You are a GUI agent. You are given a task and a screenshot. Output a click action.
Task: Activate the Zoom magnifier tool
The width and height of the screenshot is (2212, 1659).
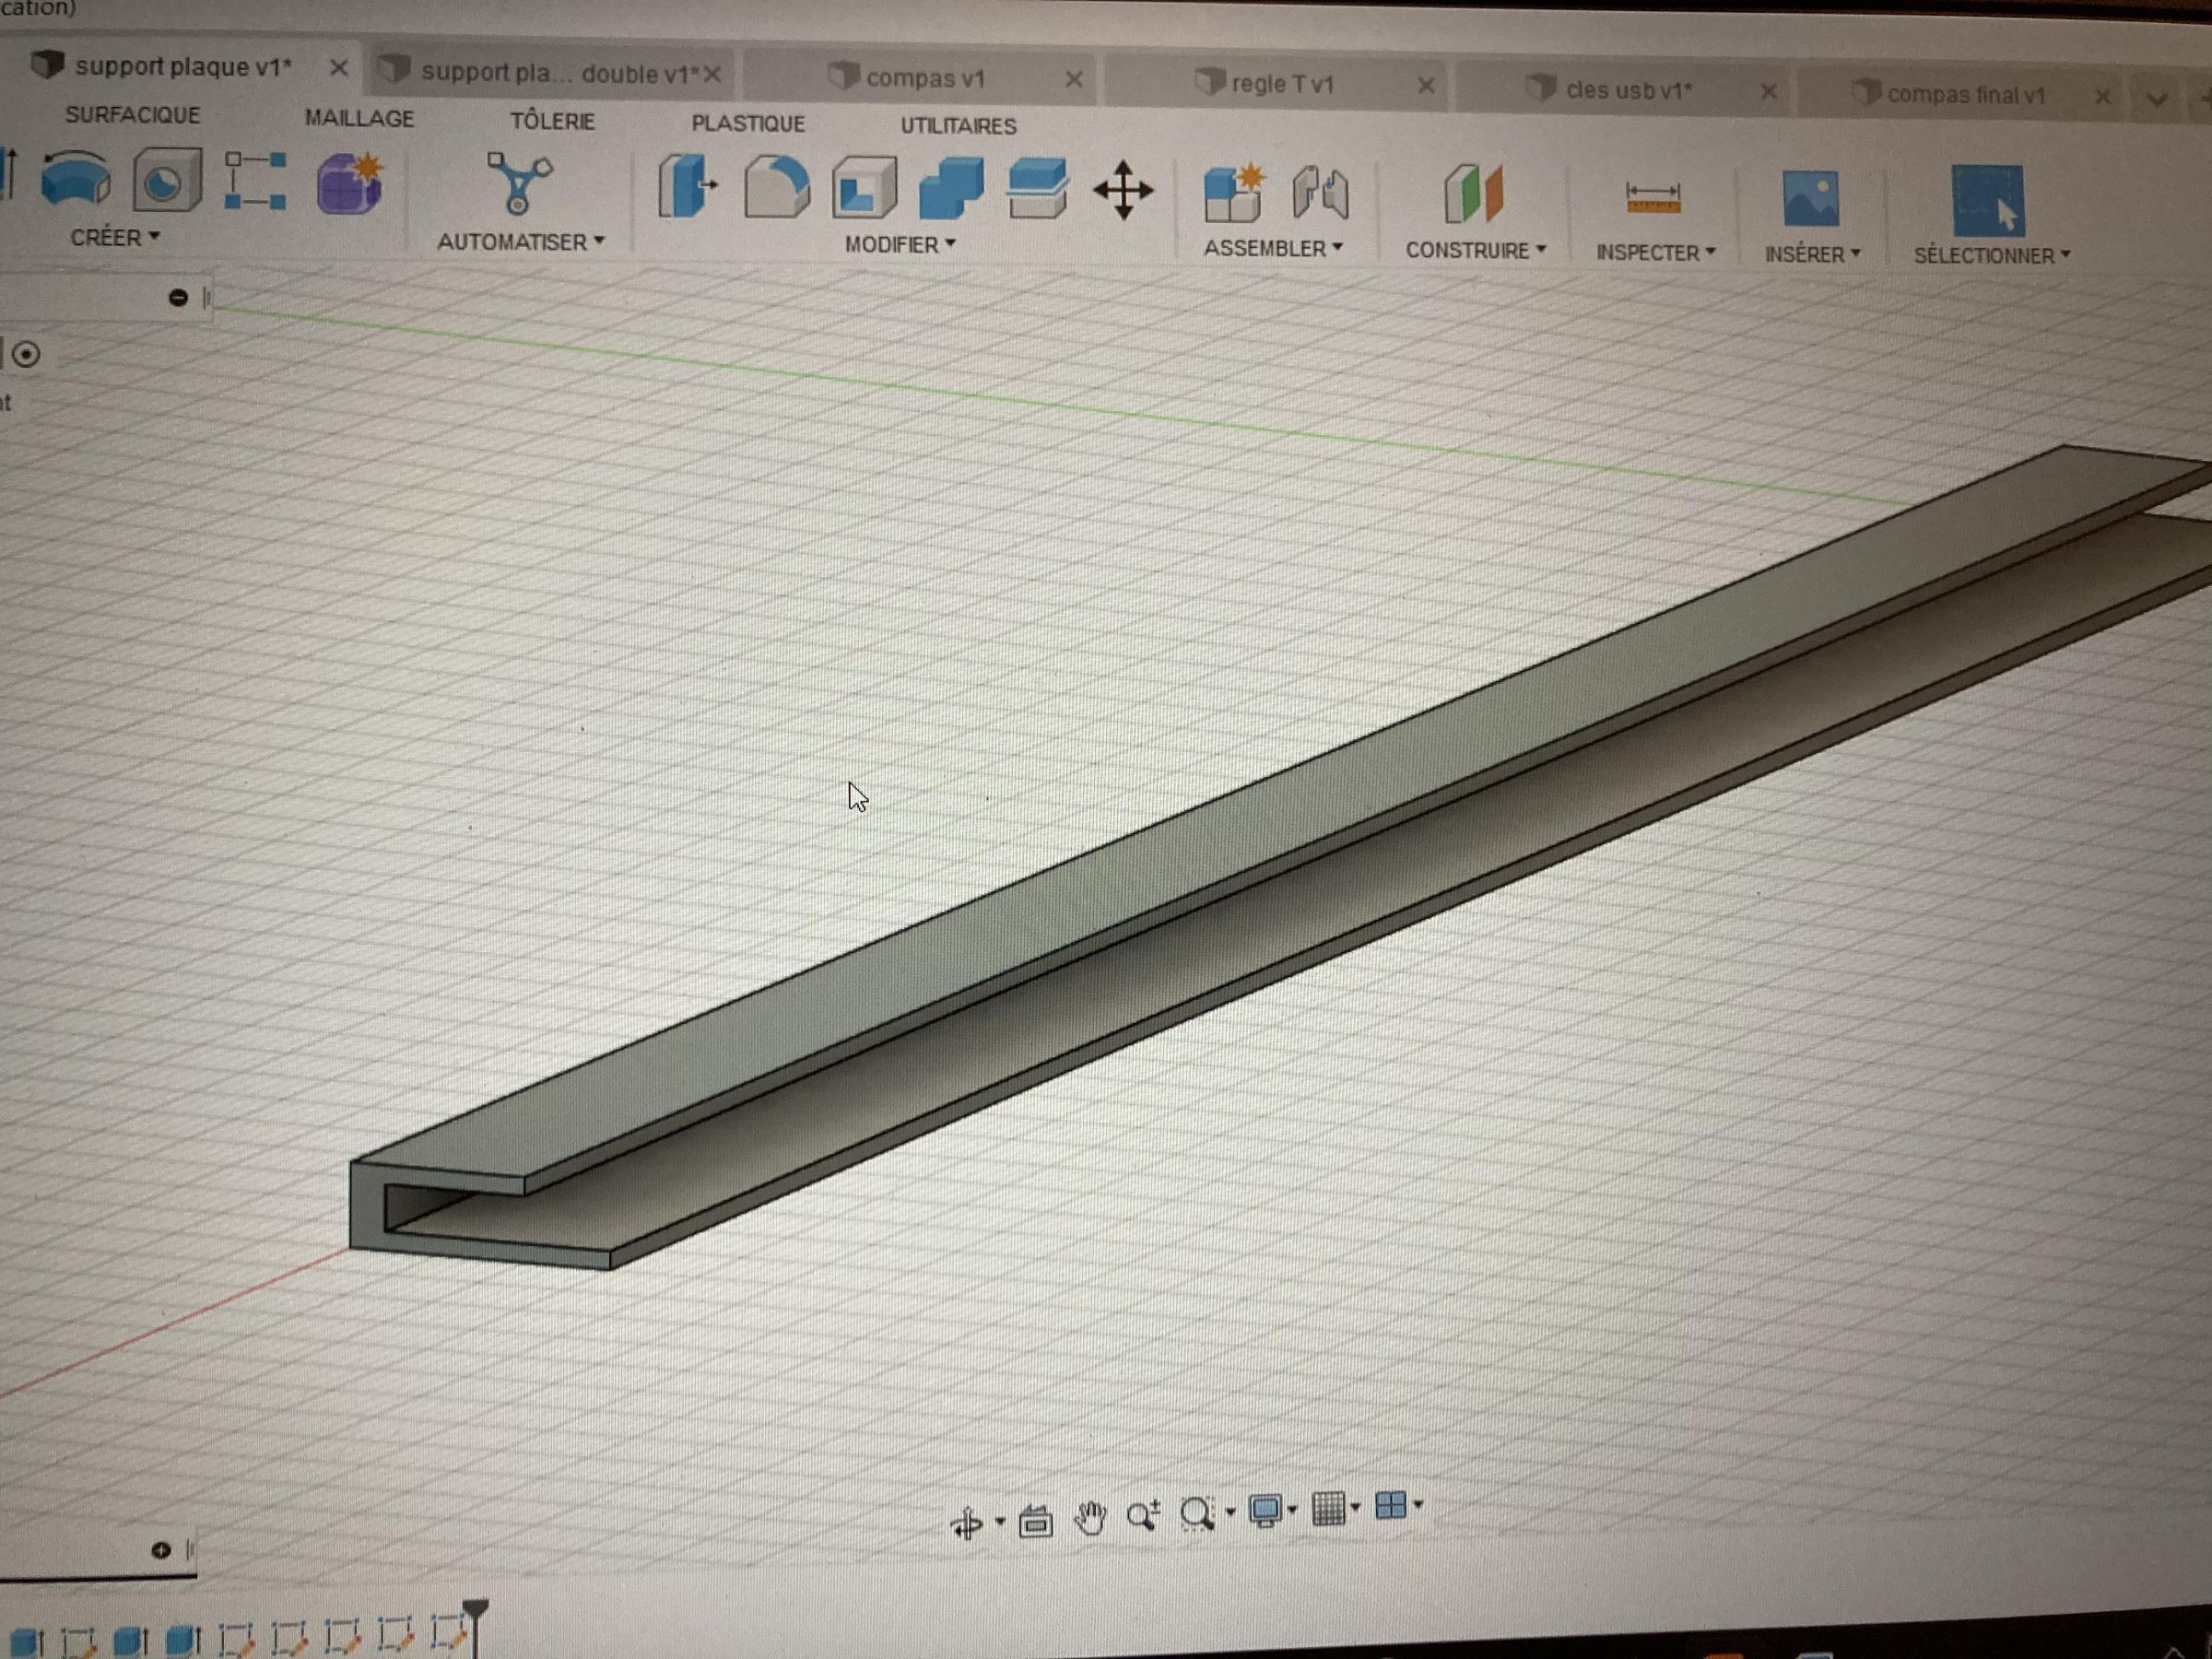1144,1516
